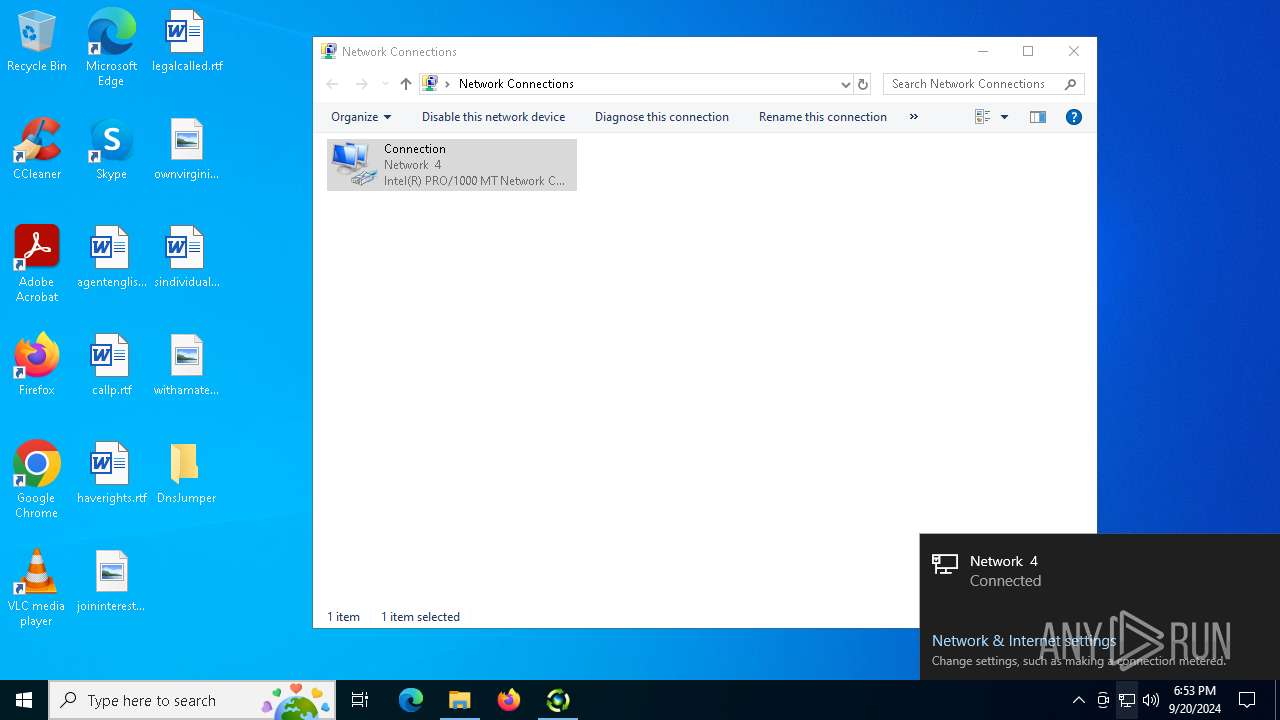Select Network 4 Connected in flyout
Viewport: 1280px width, 720px height.
[x=1100, y=571]
